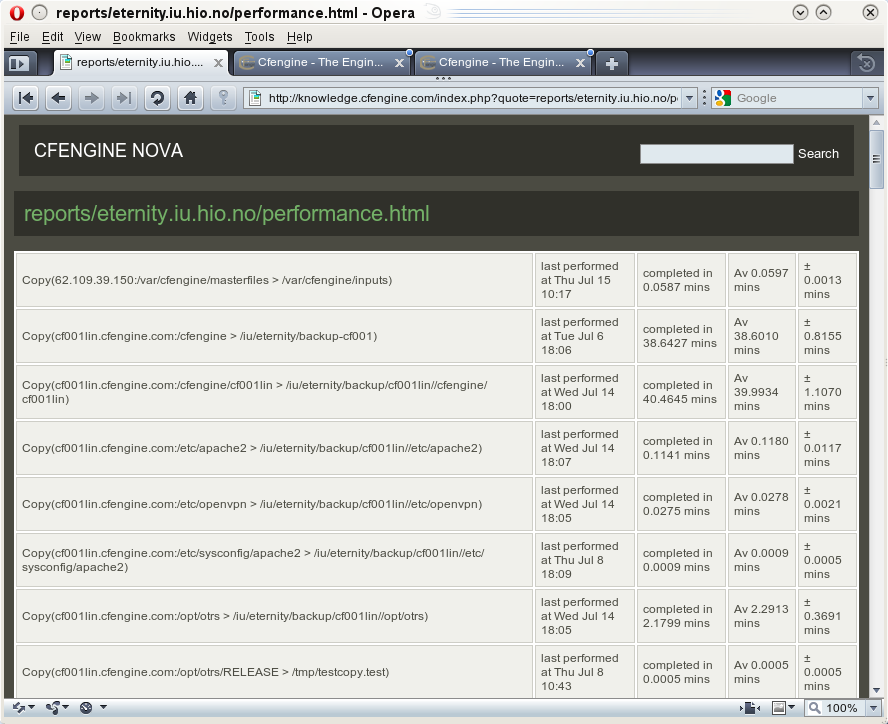Click the vertical scrollbar thumb
Viewport: 888px width, 724px height.
tap(876, 159)
